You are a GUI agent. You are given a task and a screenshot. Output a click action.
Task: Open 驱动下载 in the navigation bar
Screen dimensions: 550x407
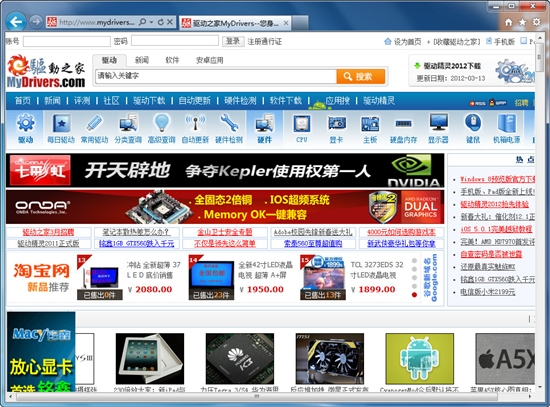coord(149,101)
